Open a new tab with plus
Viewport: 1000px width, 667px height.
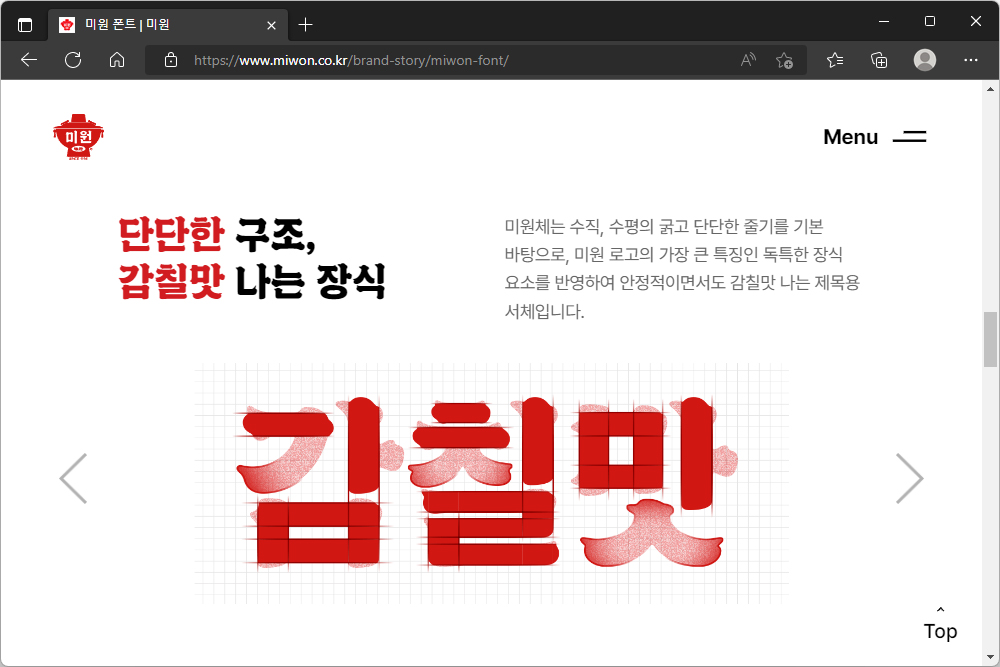pyautogui.click(x=305, y=25)
